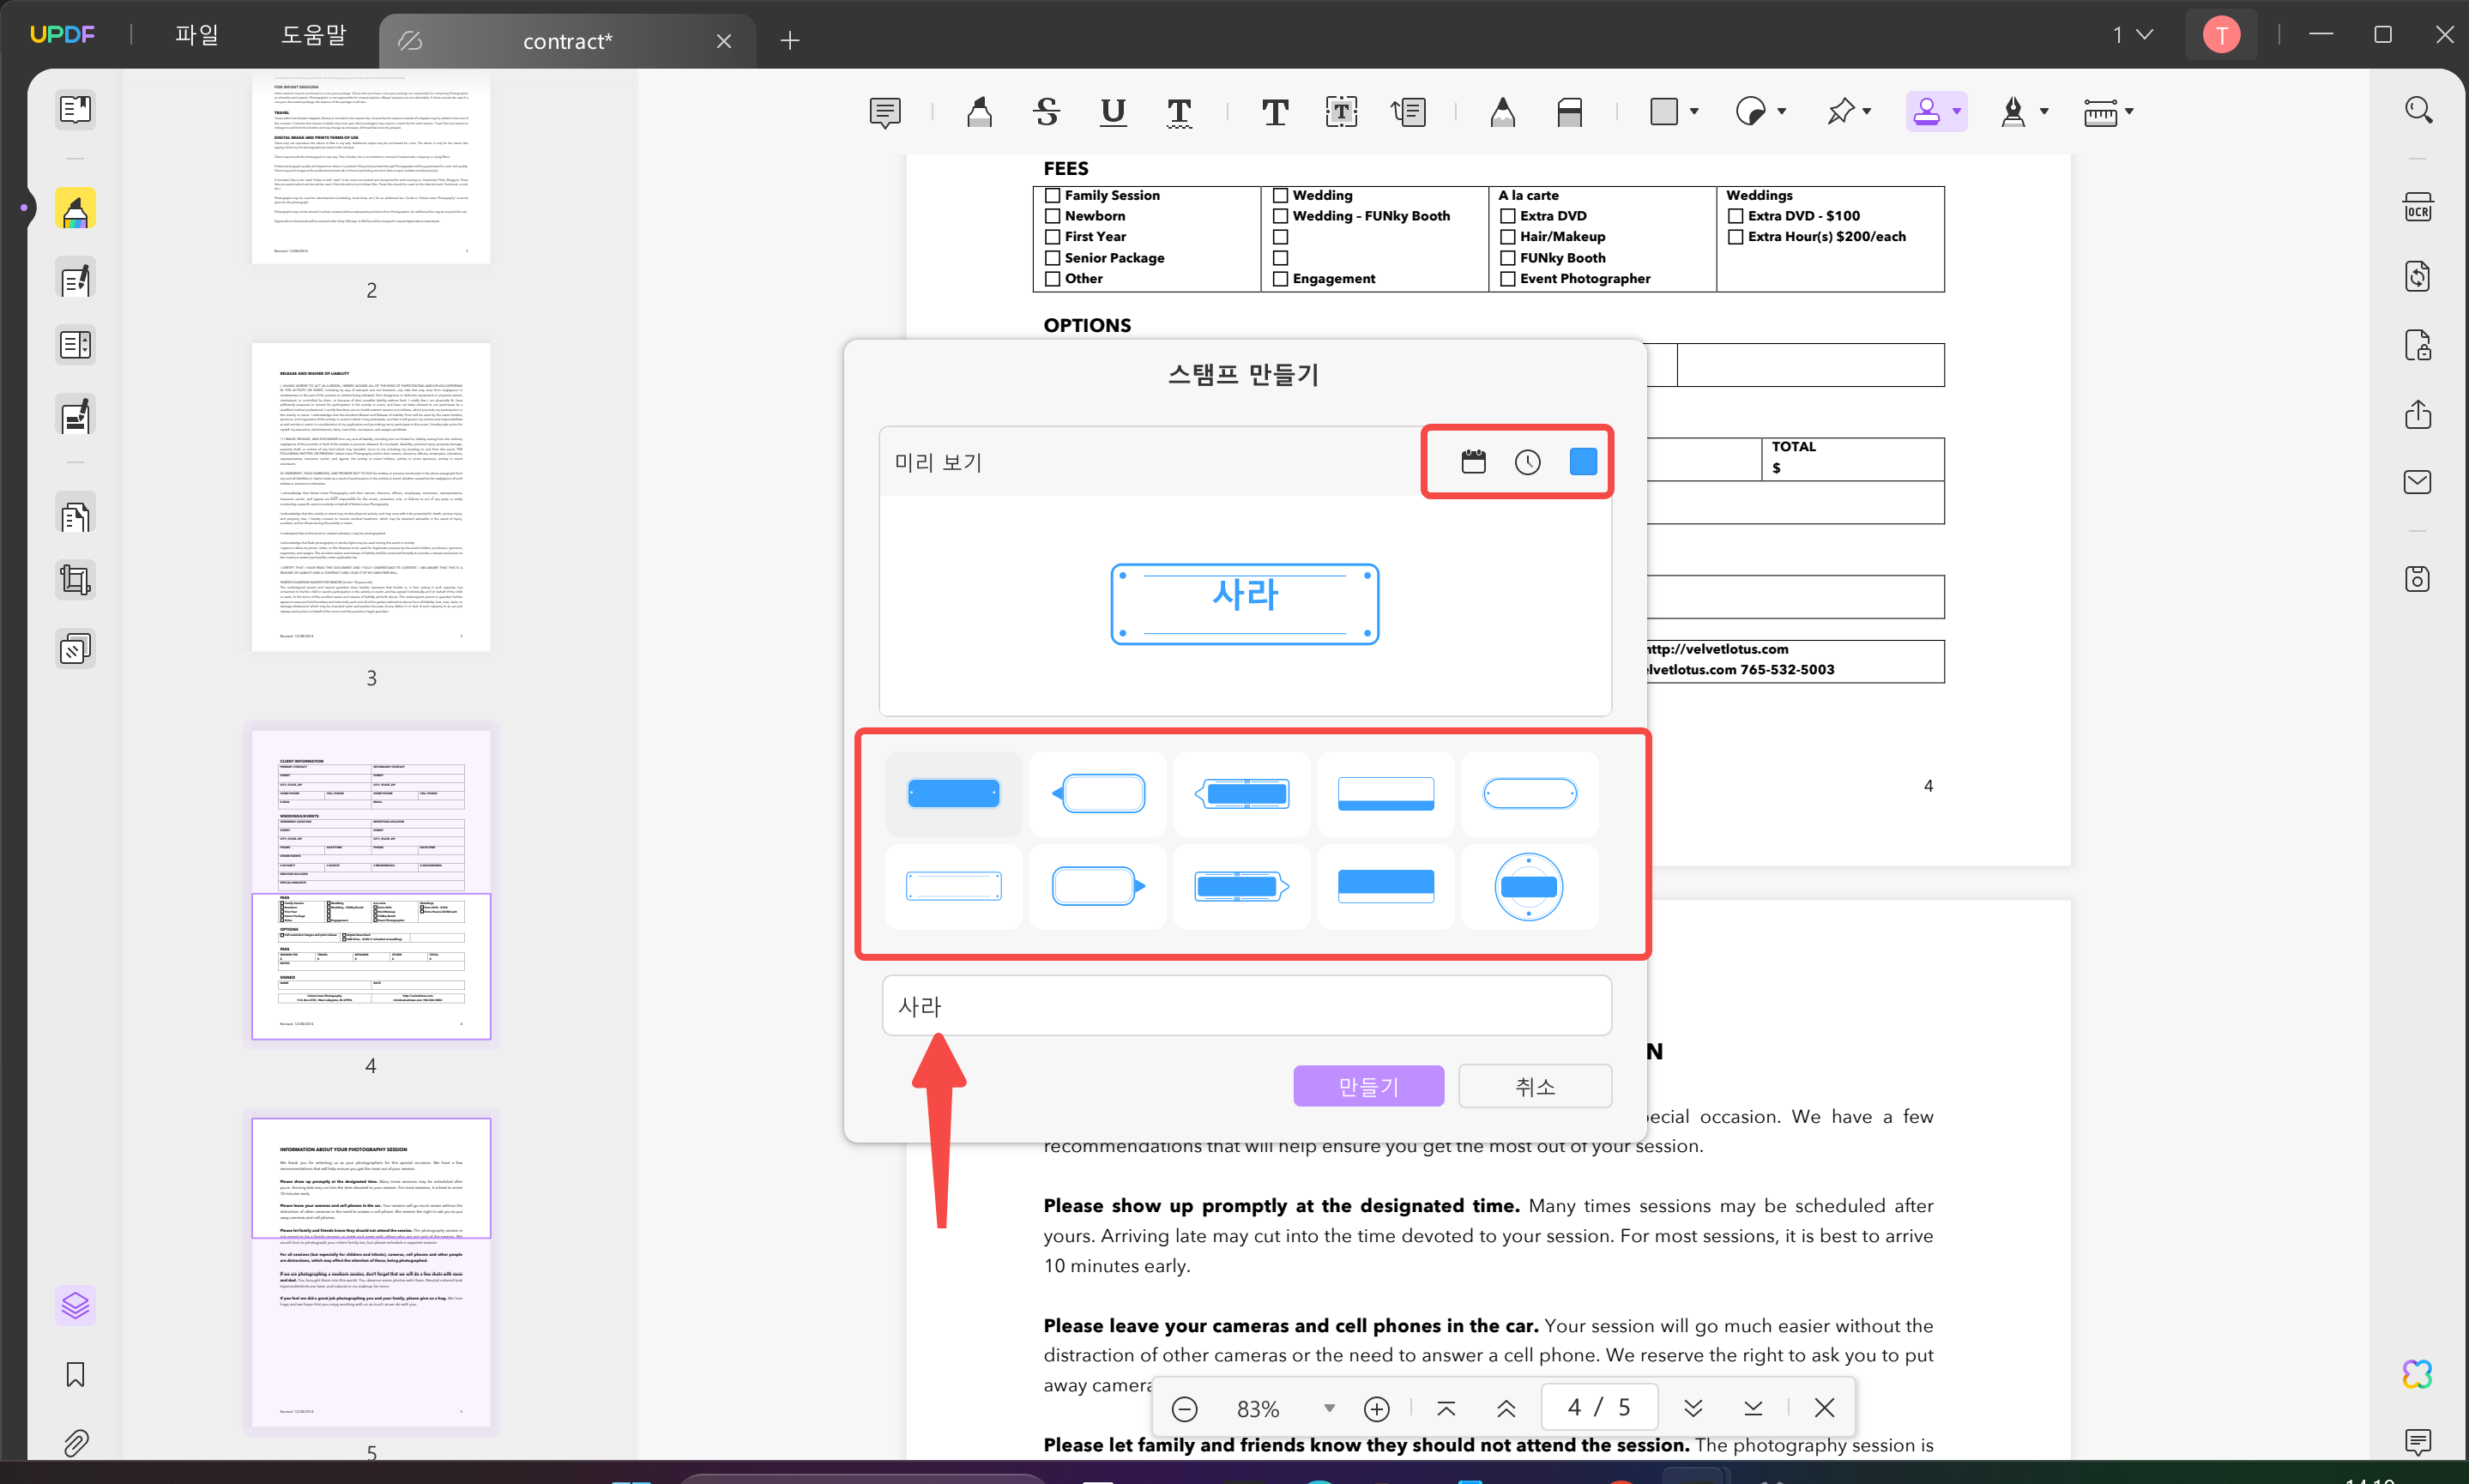Open the search magnifier tool
This screenshot has width=2469, height=1484.
[2418, 110]
